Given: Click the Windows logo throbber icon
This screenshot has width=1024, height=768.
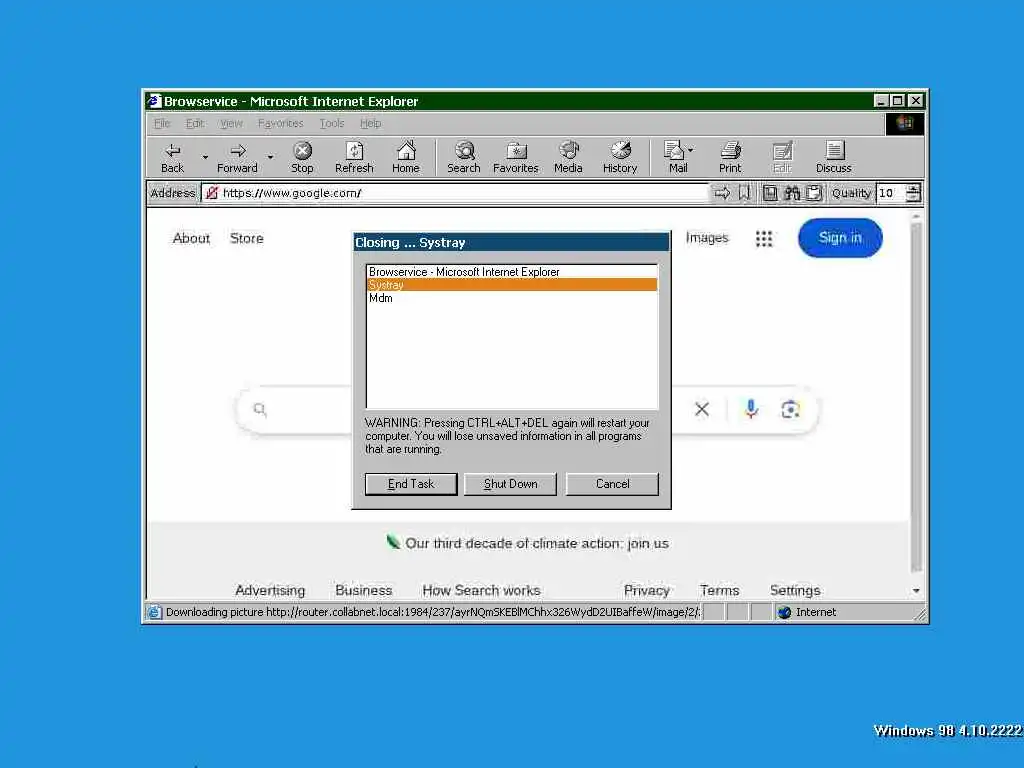Looking at the screenshot, I should pos(904,123).
